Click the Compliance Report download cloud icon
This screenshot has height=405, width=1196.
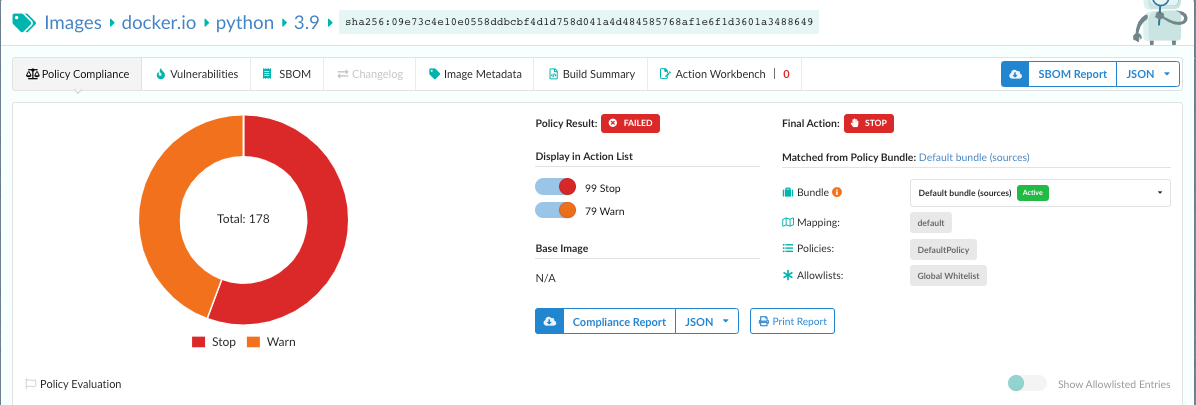click(549, 321)
